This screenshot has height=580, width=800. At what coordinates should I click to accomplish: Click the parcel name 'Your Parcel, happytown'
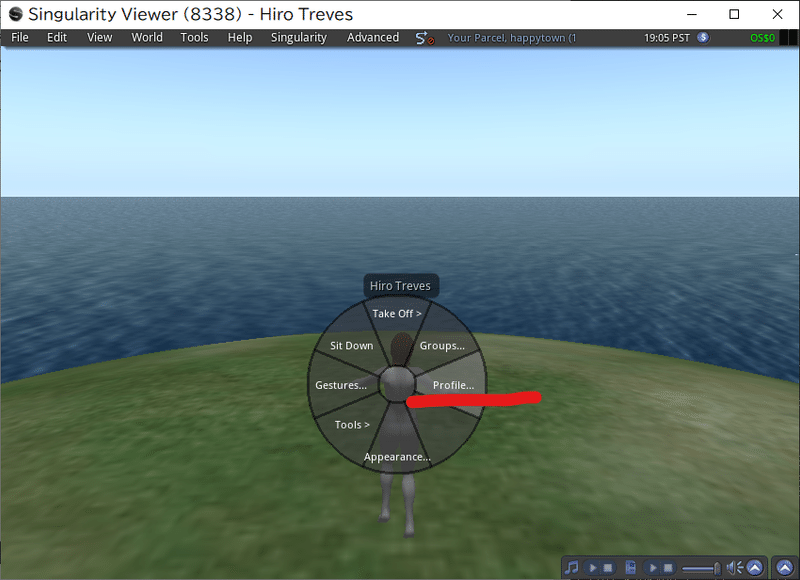pos(512,38)
